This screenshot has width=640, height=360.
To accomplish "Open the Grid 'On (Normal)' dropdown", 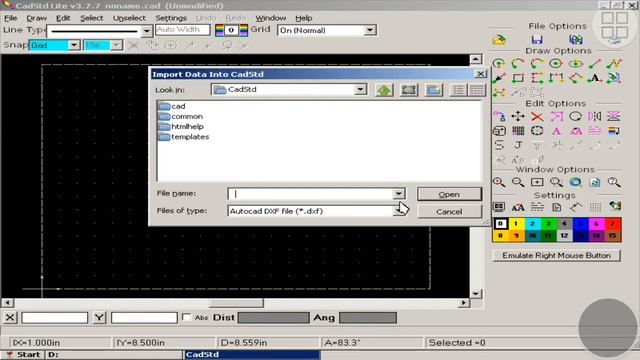I will click(x=369, y=30).
